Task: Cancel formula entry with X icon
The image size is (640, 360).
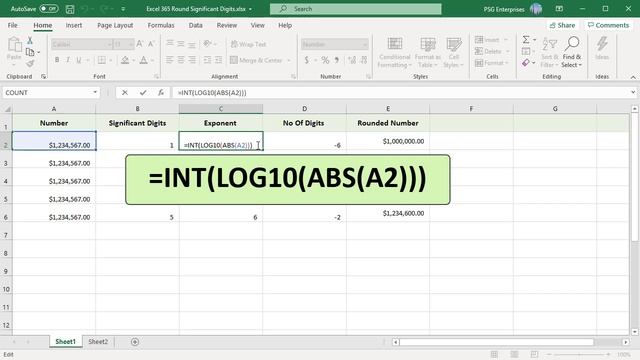Action: click(124, 93)
